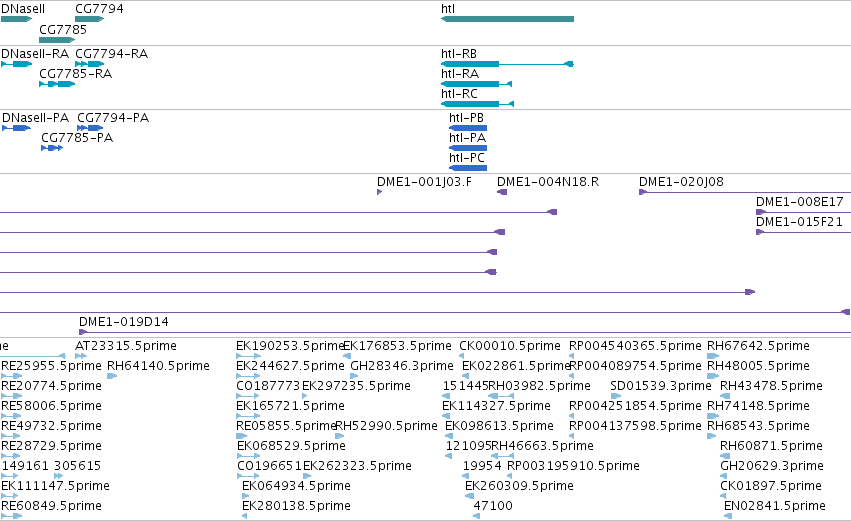Click the CK00010.5prime EST
The width and height of the screenshot is (851, 521).
click(x=462, y=356)
